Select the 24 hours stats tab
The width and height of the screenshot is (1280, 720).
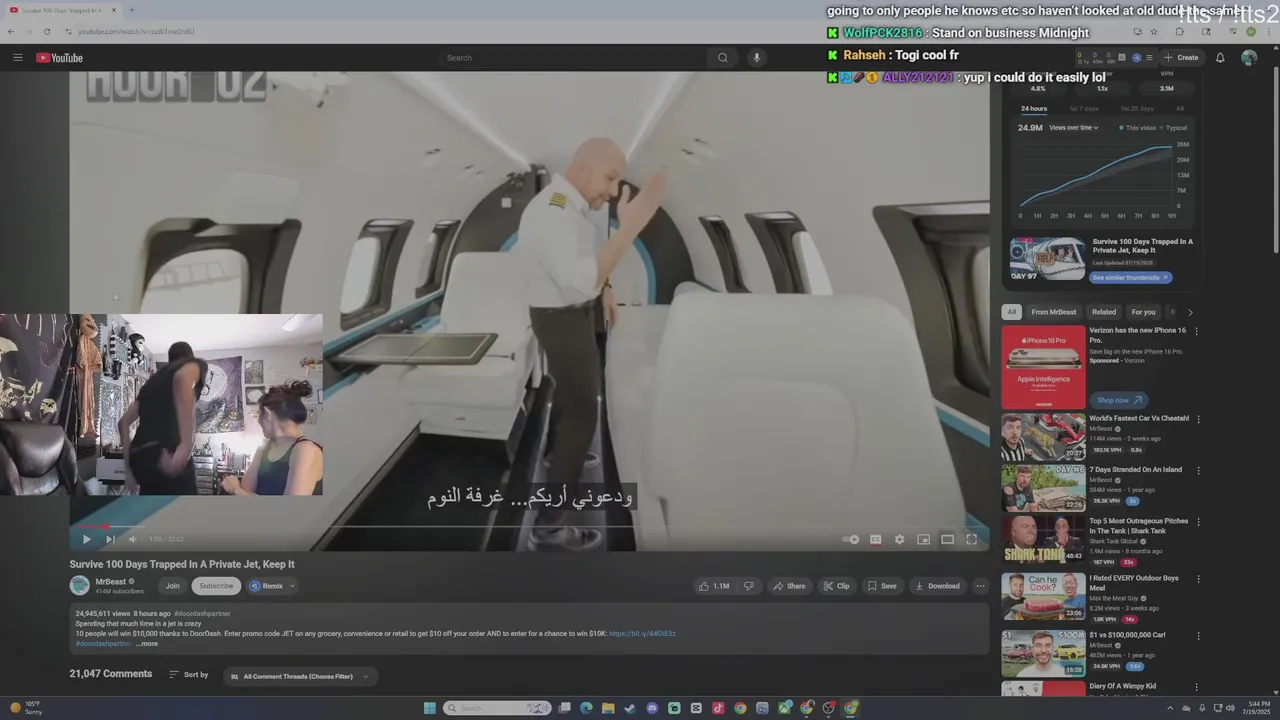coord(1034,108)
